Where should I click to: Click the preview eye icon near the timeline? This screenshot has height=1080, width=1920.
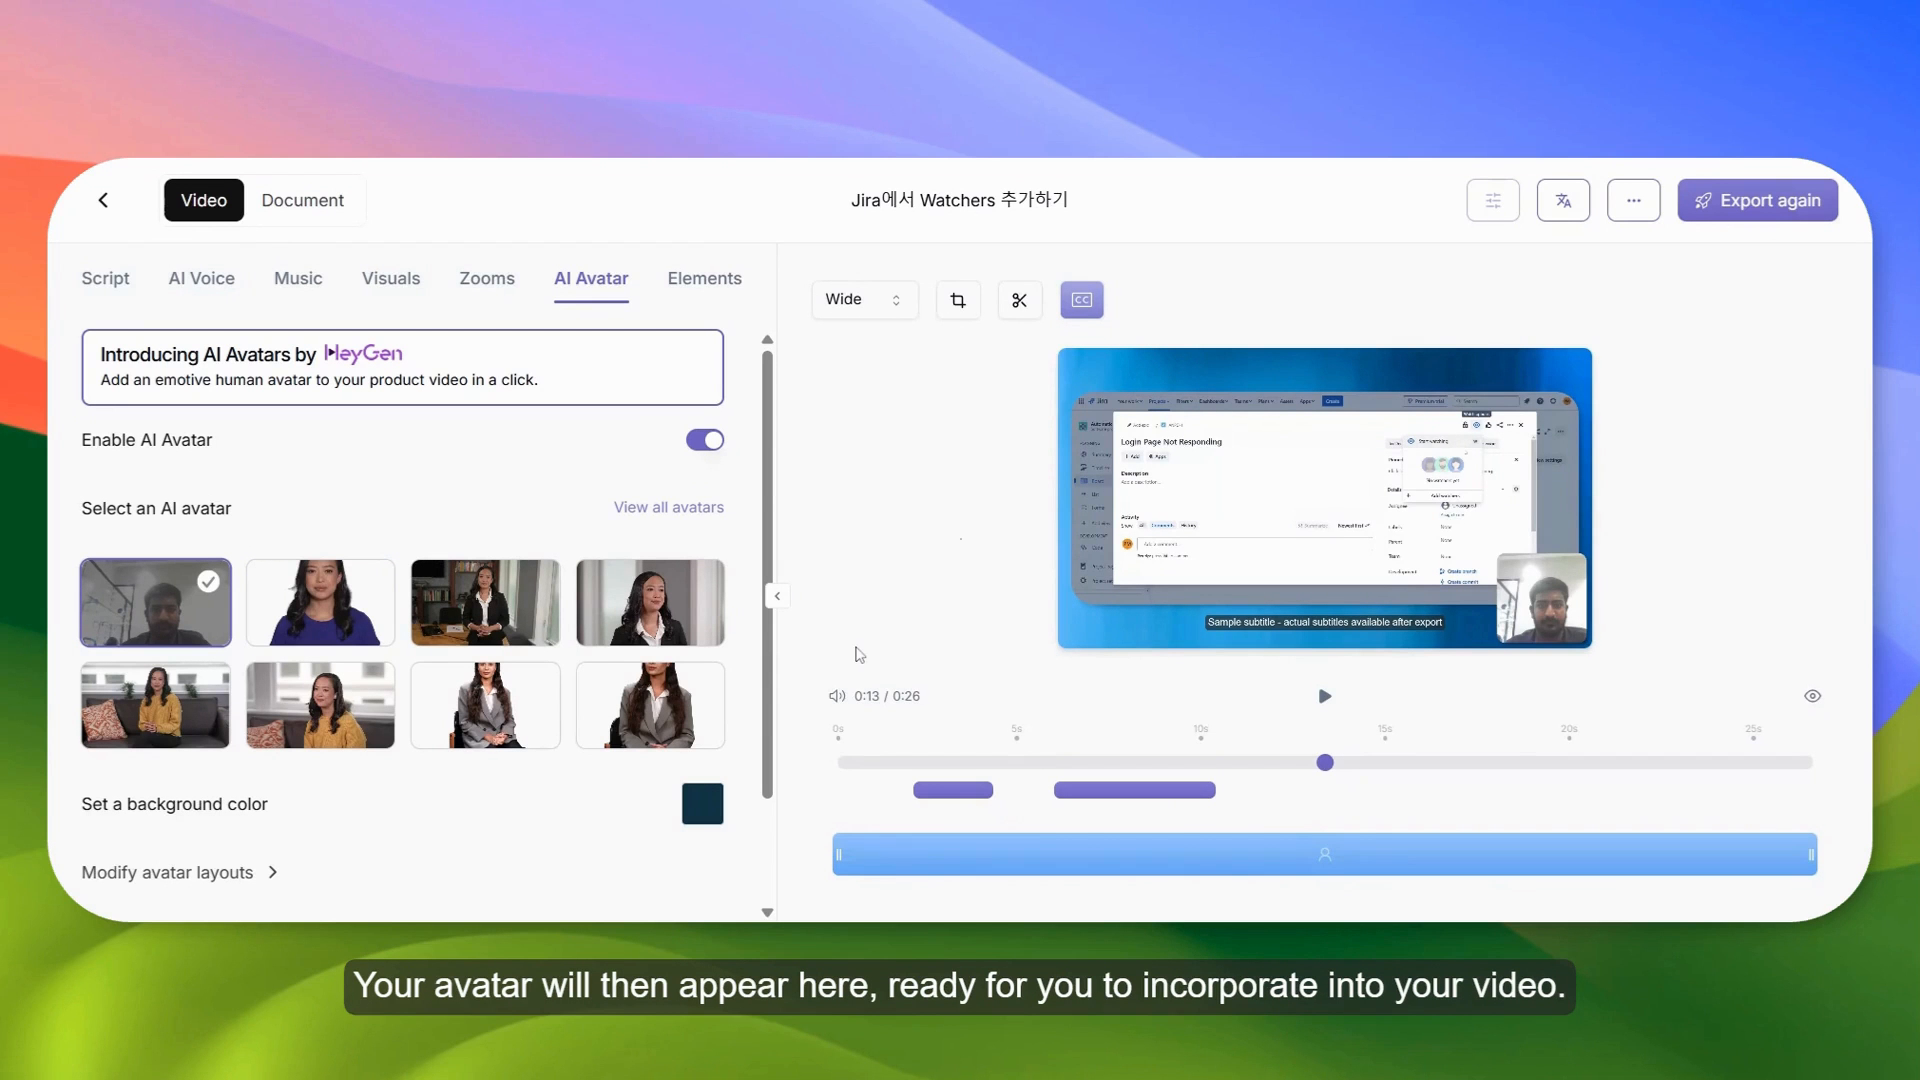[x=1812, y=695]
